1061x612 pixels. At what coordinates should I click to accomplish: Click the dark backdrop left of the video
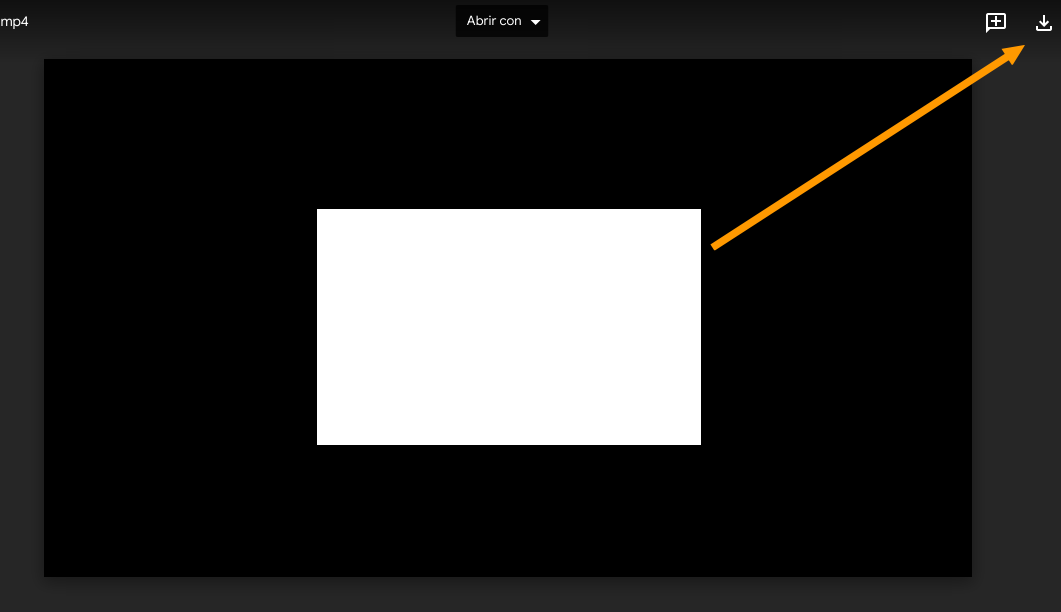[x=21, y=320]
